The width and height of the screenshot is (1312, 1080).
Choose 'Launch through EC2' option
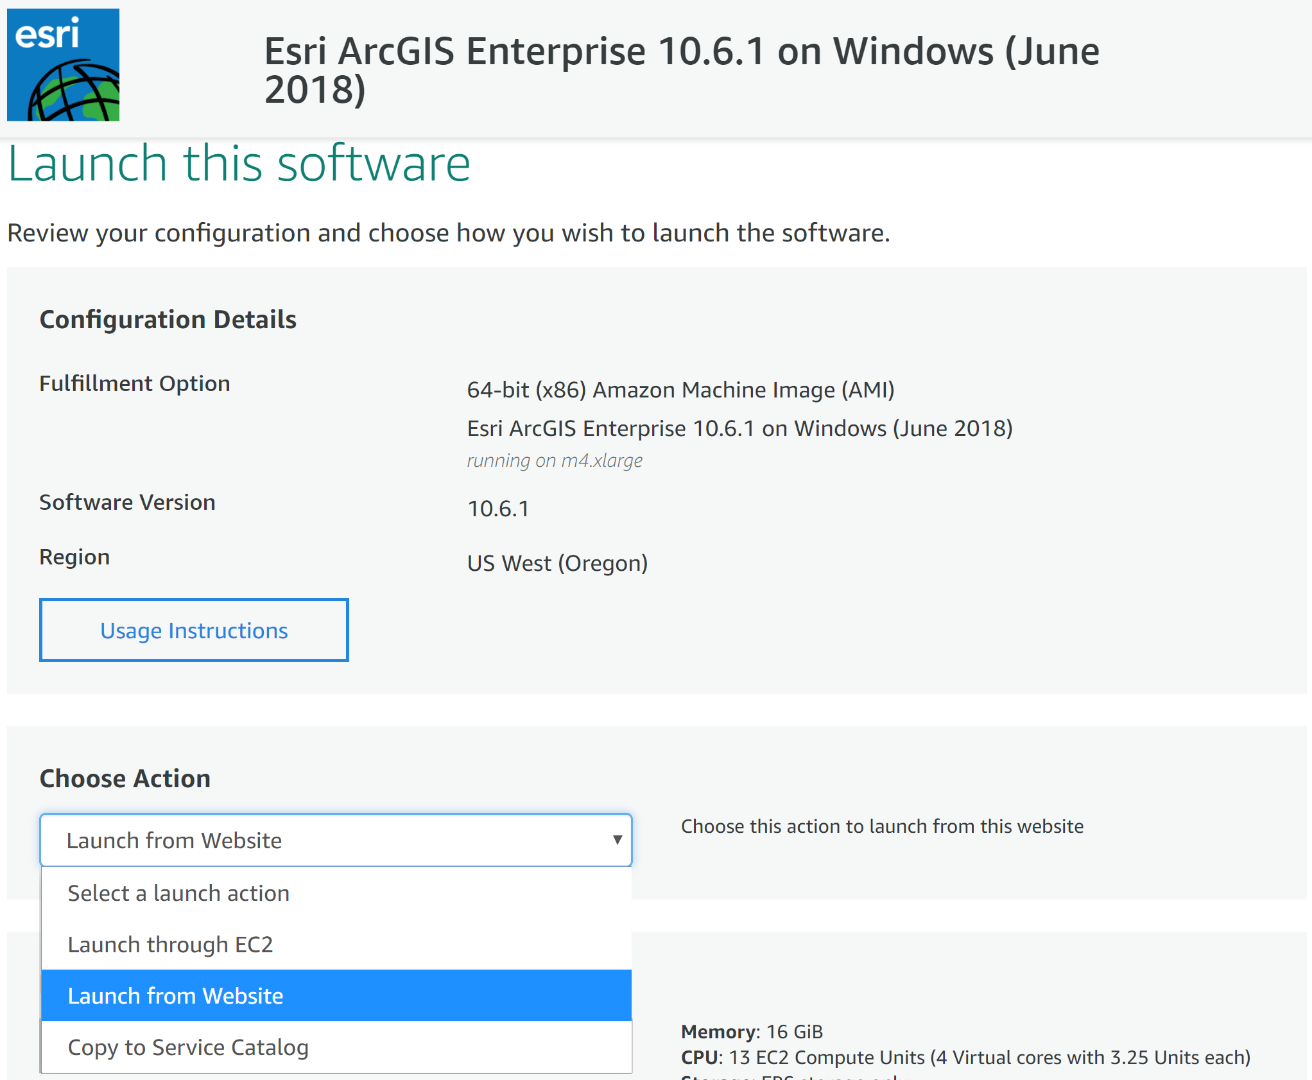(x=336, y=945)
